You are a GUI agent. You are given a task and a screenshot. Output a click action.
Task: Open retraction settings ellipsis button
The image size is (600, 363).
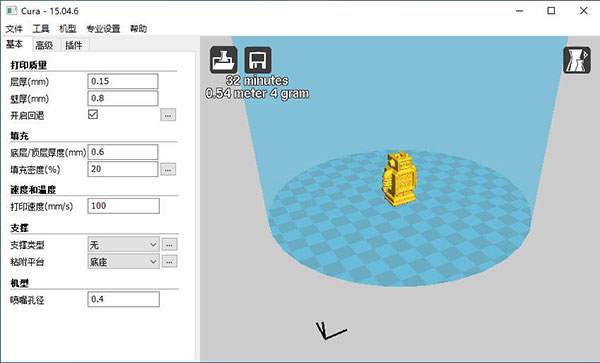(168, 115)
